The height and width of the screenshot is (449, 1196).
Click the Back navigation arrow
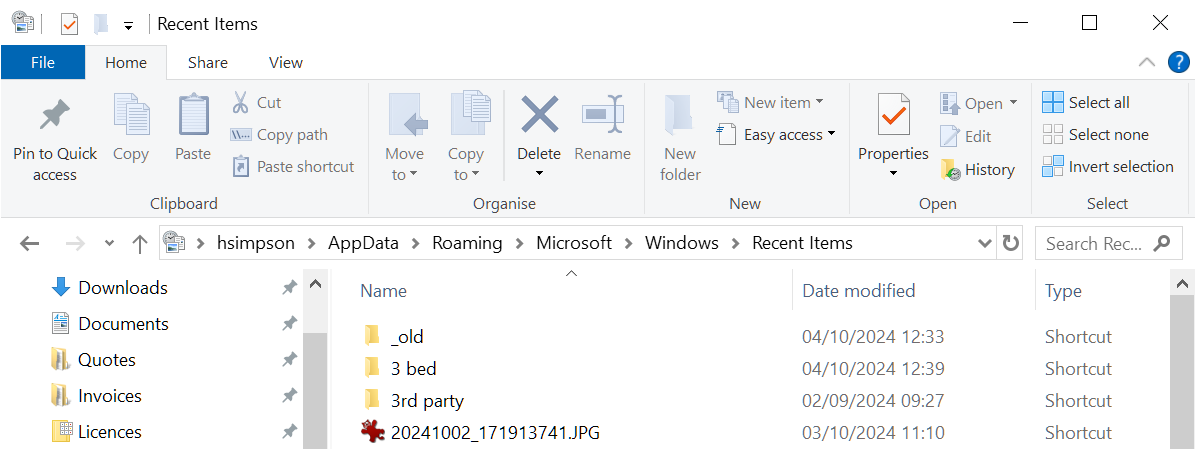pyautogui.click(x=29, y=244)
